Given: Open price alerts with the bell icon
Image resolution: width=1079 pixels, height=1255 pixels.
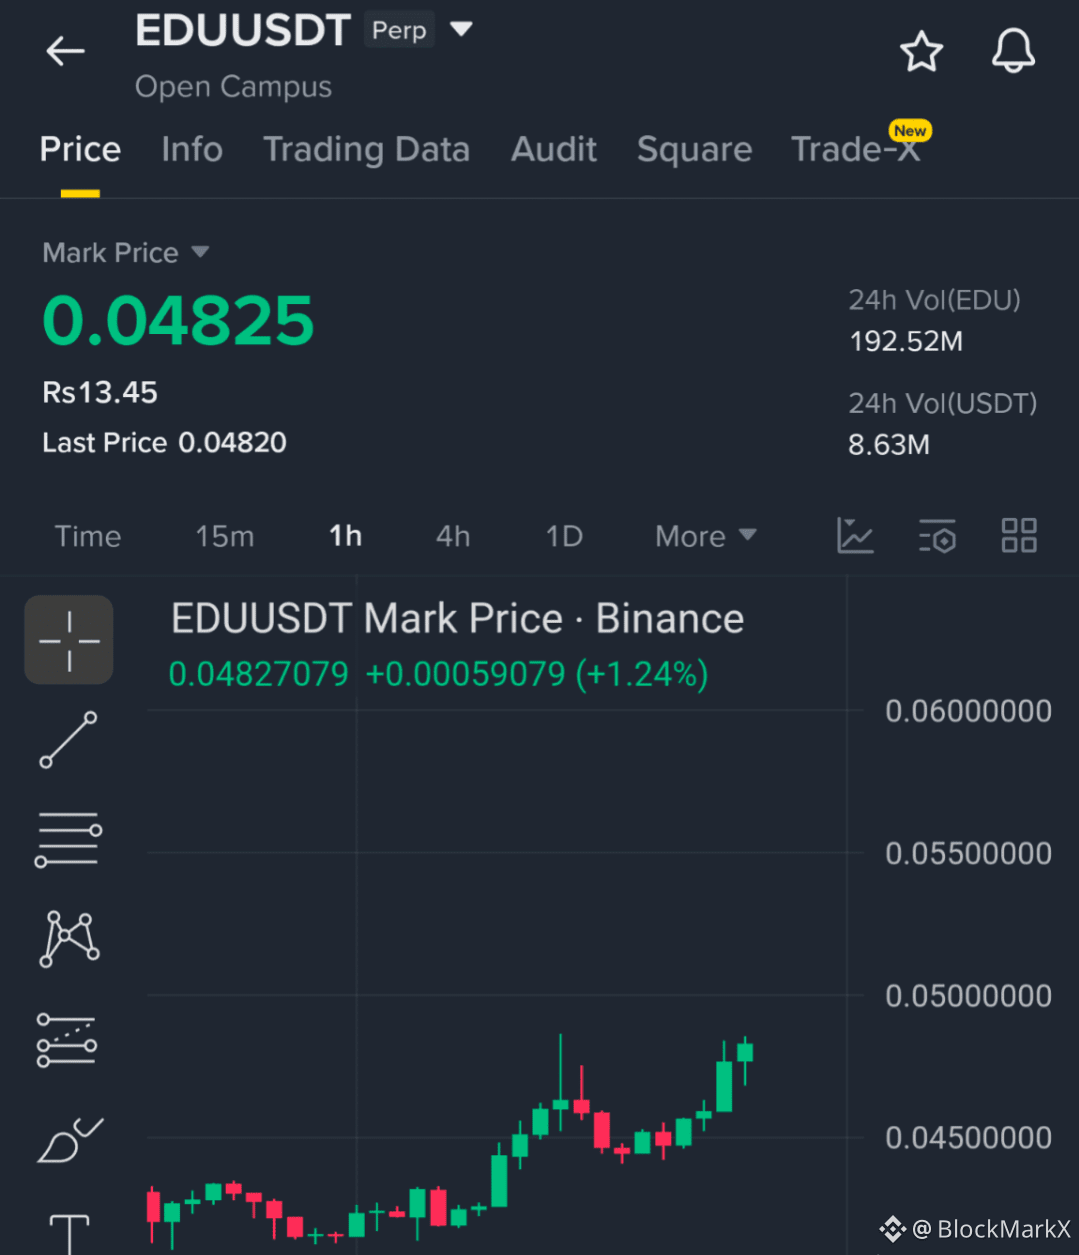Looking at the screenshot, I should click(x=1013, y=51).
